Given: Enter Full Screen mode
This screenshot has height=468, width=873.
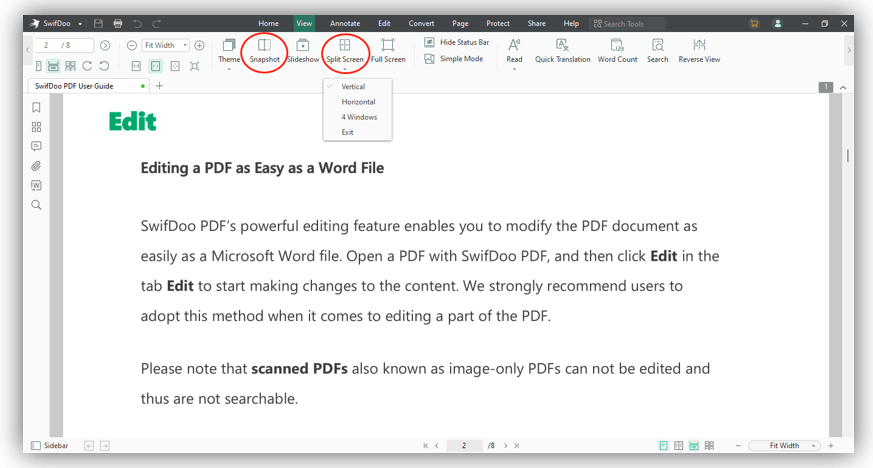Looking at the screenshot, I should (x=388, y=51).
